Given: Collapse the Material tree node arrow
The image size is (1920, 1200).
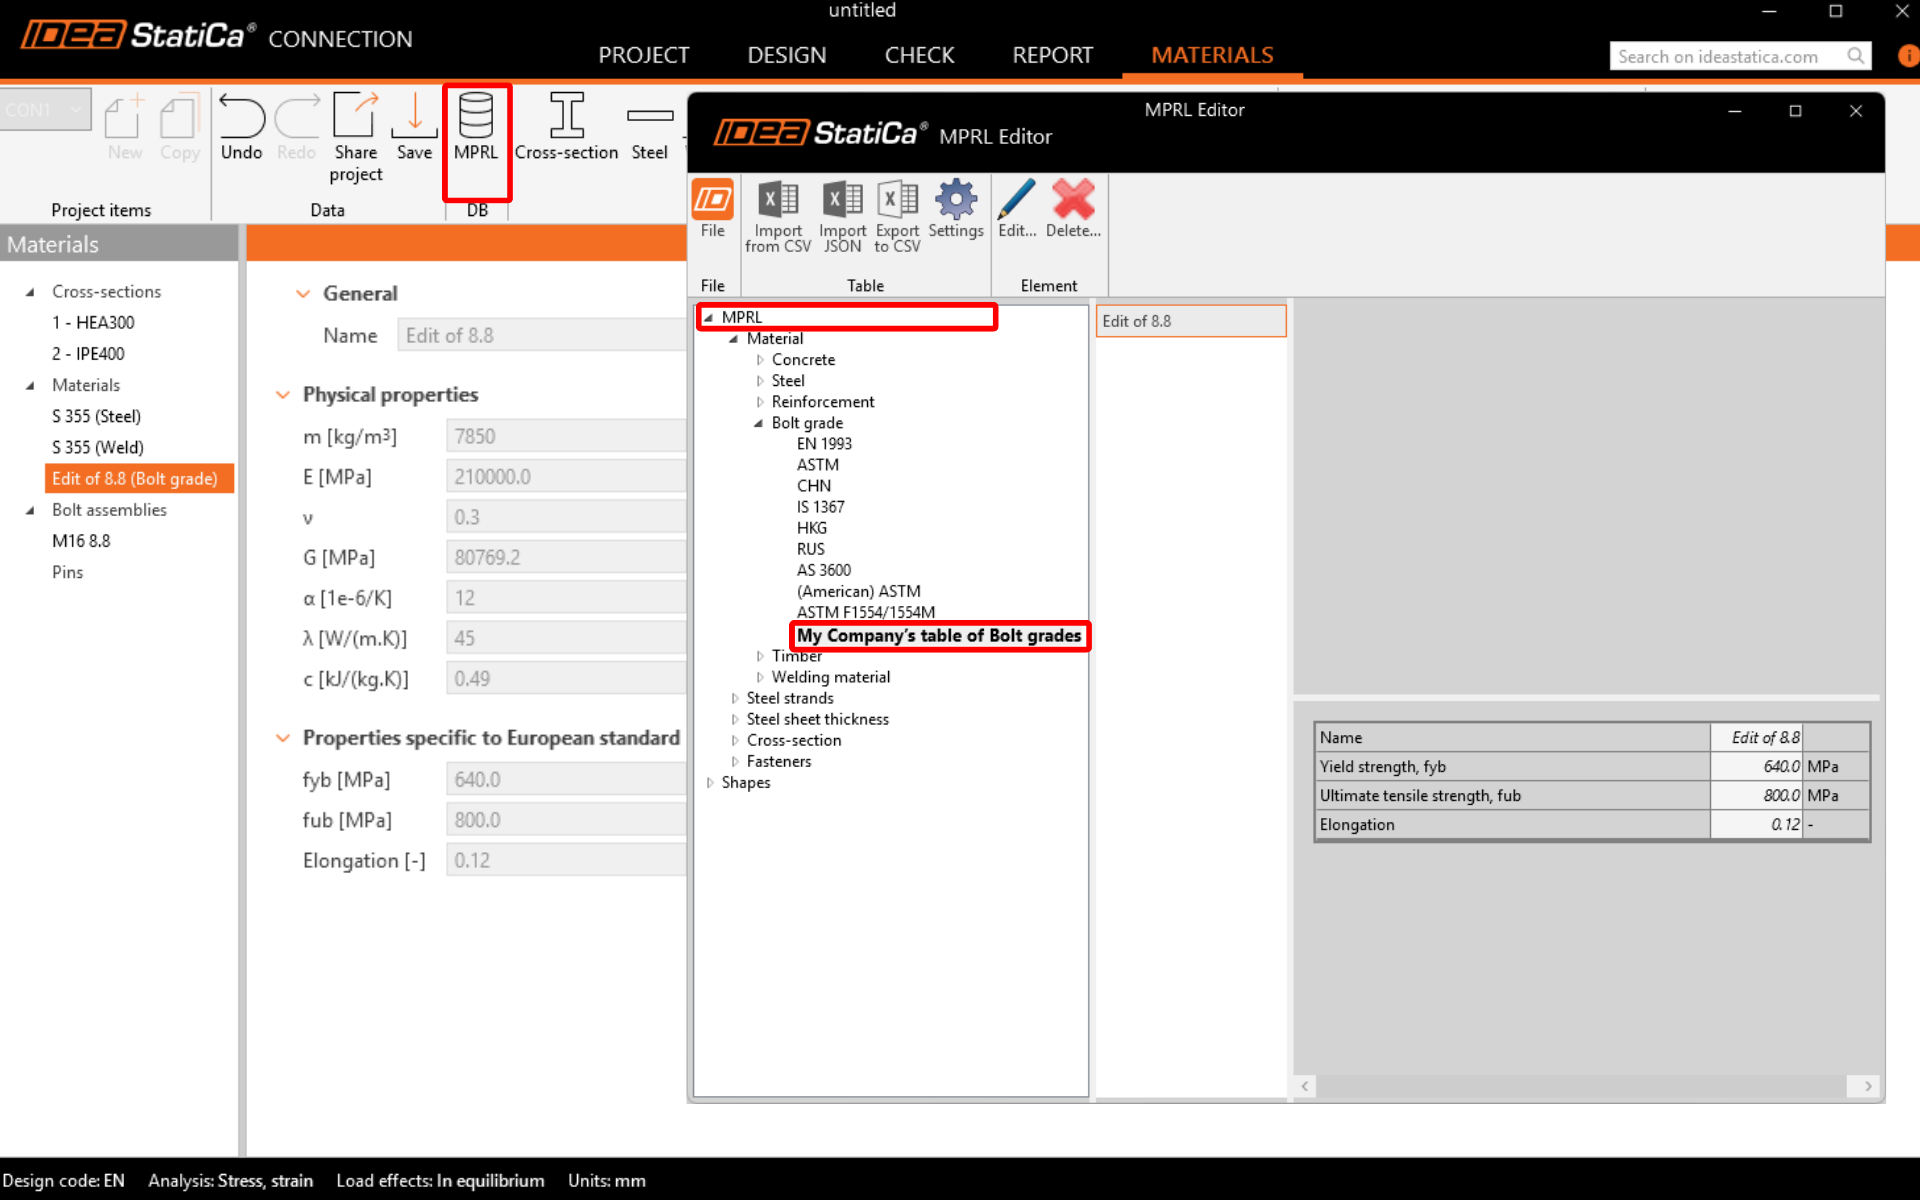Looking at the screenshot, I should tap(734, 339).
